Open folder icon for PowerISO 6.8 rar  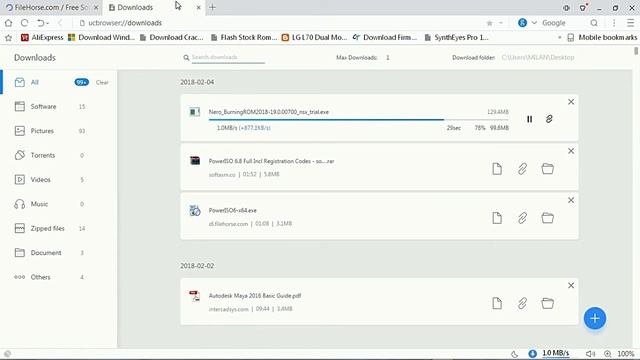[x=547, y=169]
